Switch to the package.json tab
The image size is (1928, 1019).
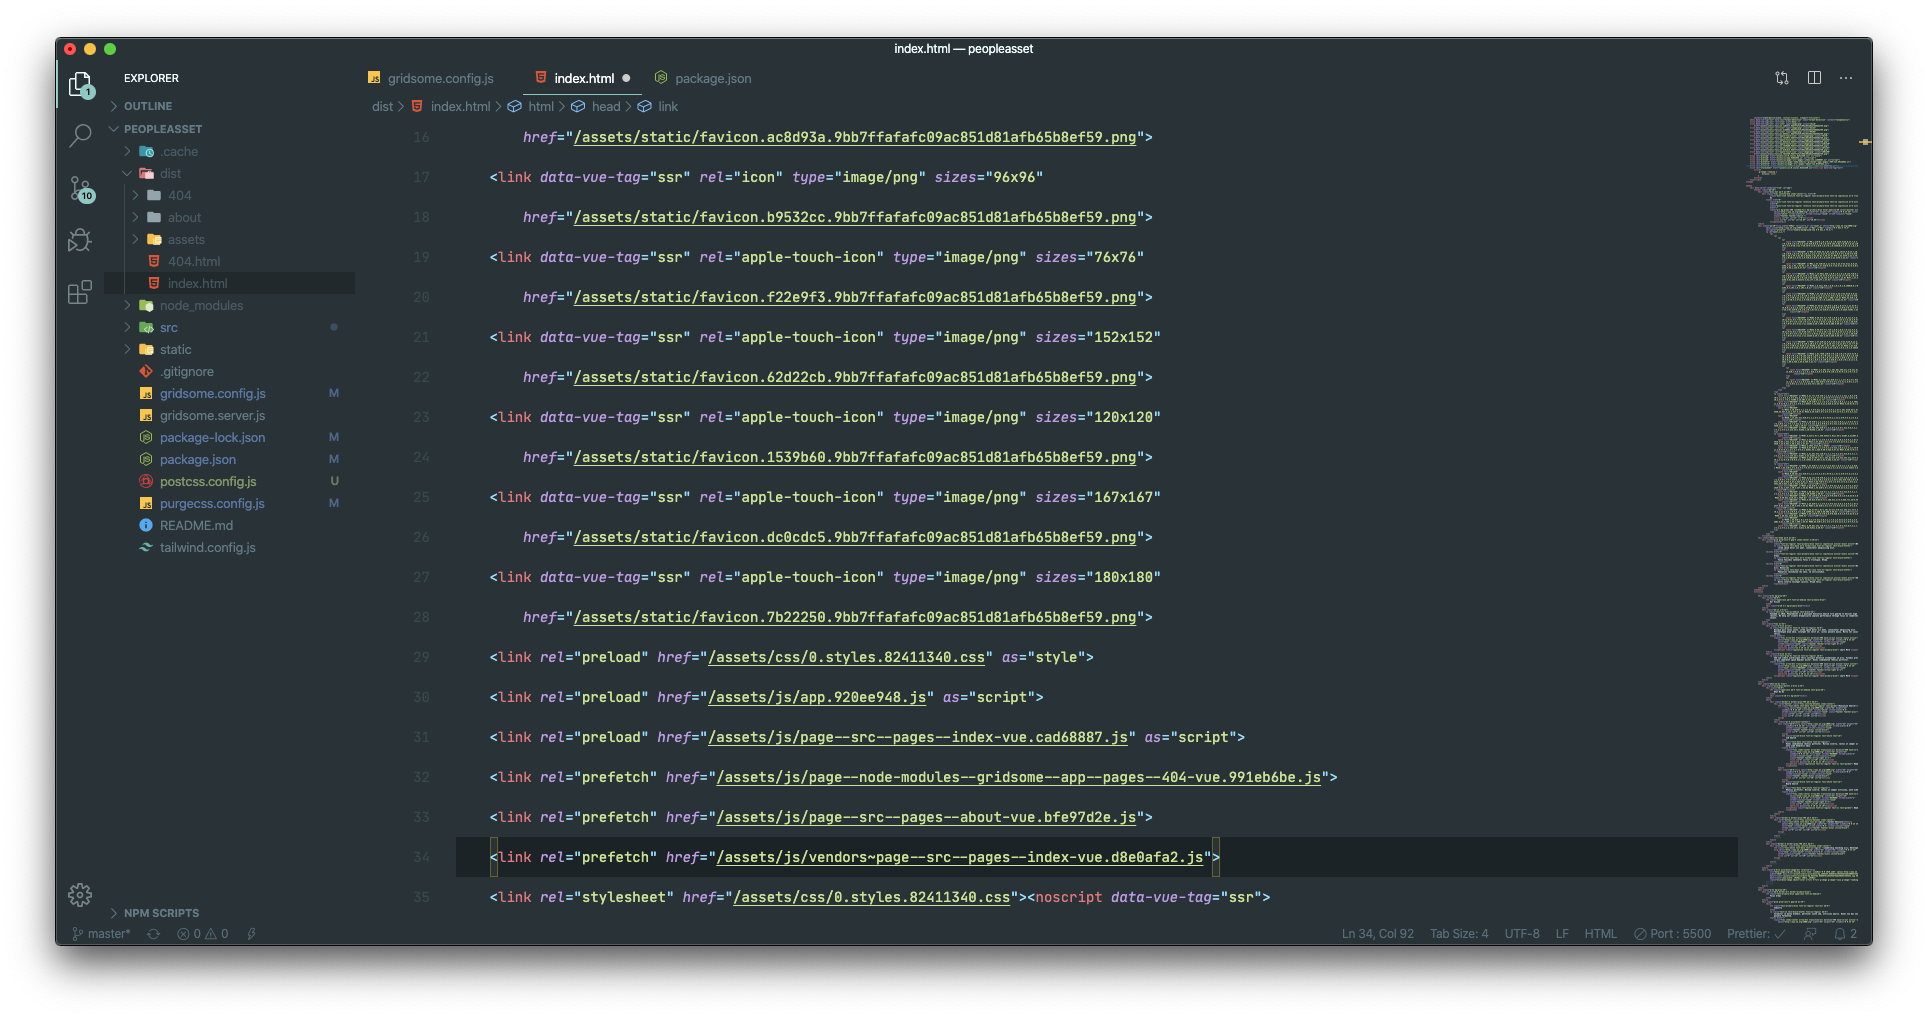click(x=712, y=77)
